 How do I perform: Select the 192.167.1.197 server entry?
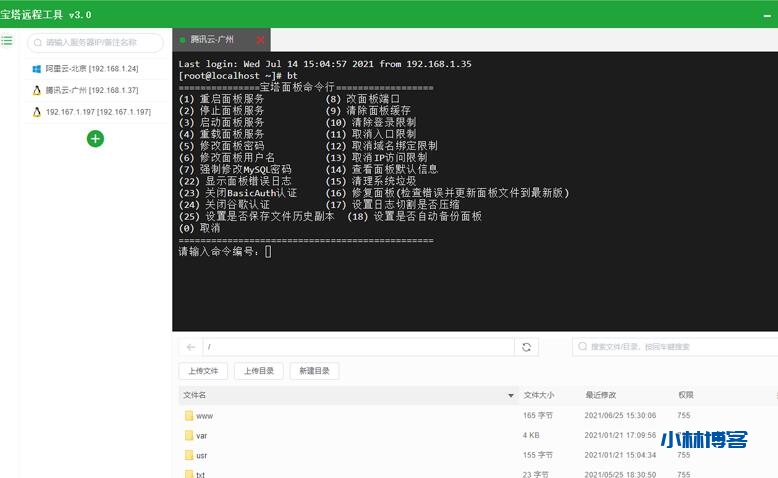pyautogui.click(x=96, y=112)
